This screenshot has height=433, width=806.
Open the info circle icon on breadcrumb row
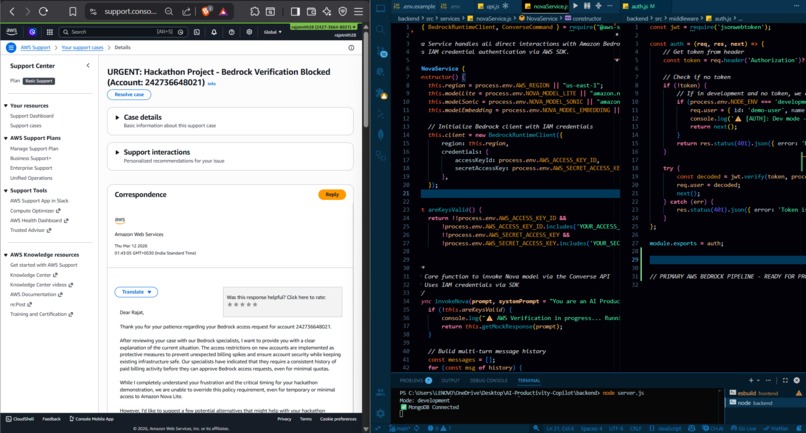point(351,48)
